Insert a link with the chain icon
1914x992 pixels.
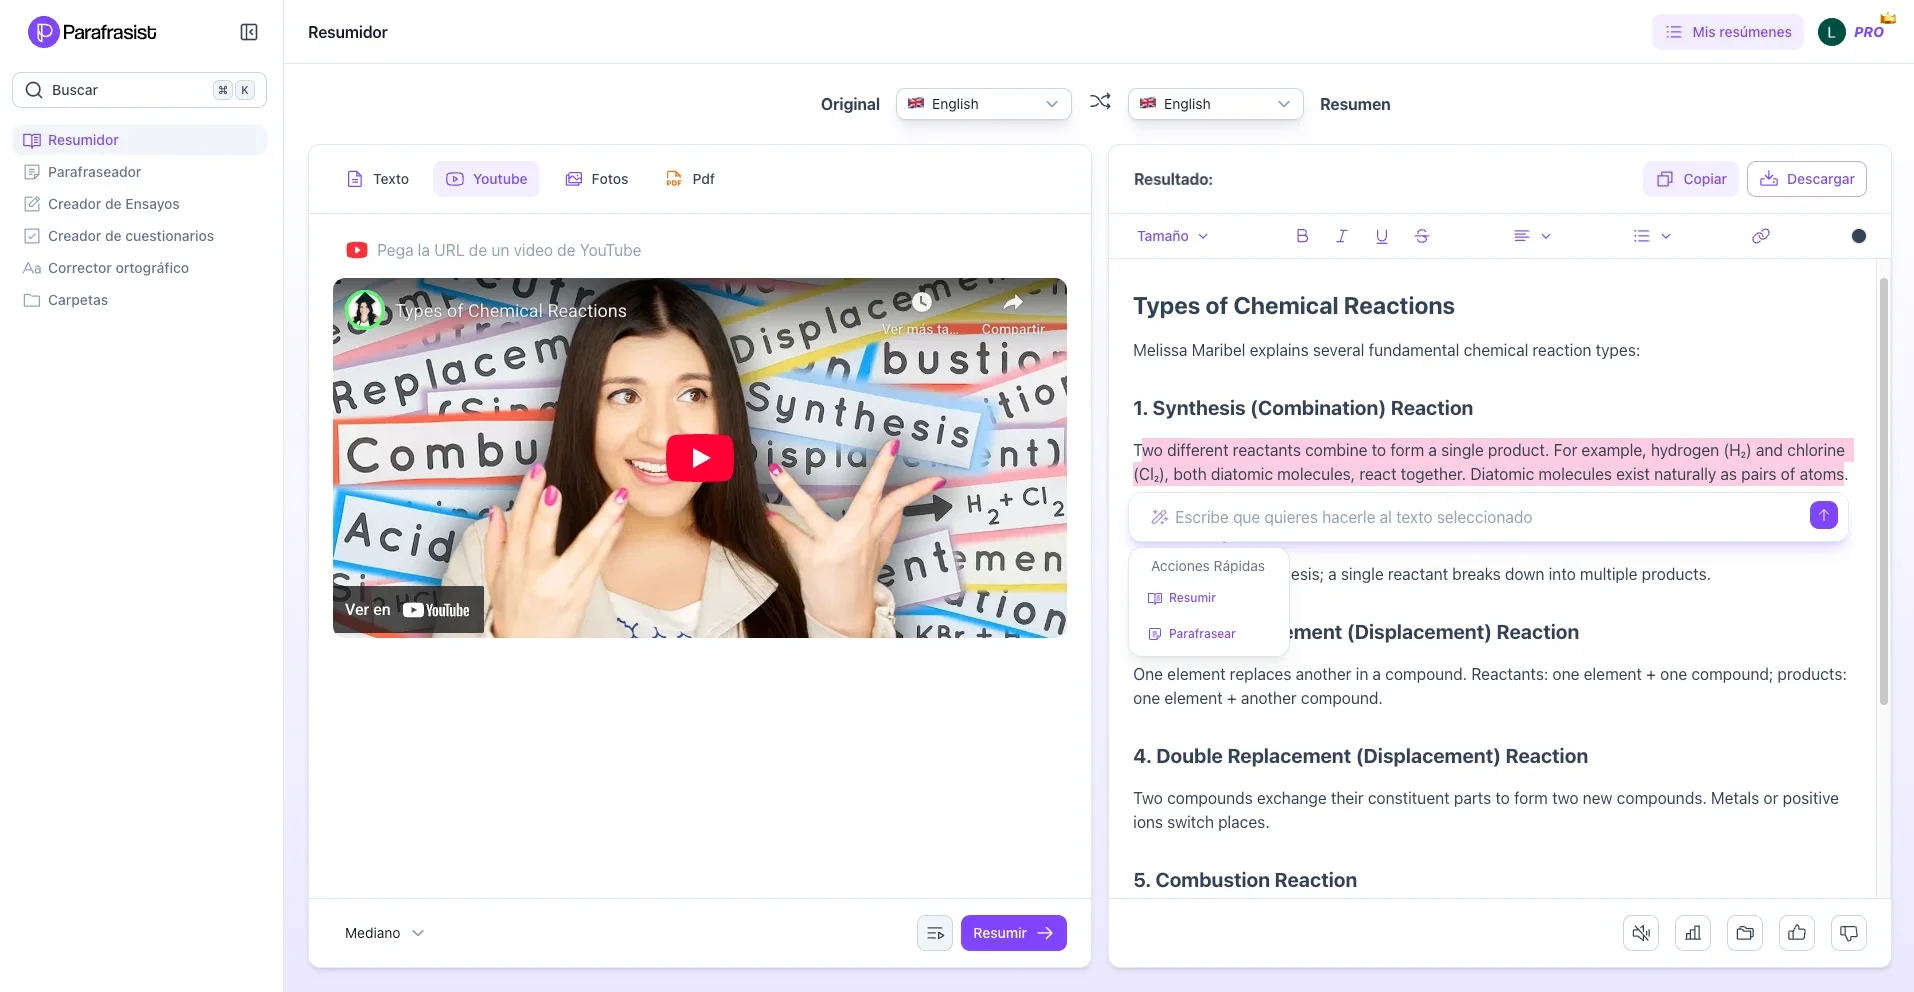tap(1761, 236)
